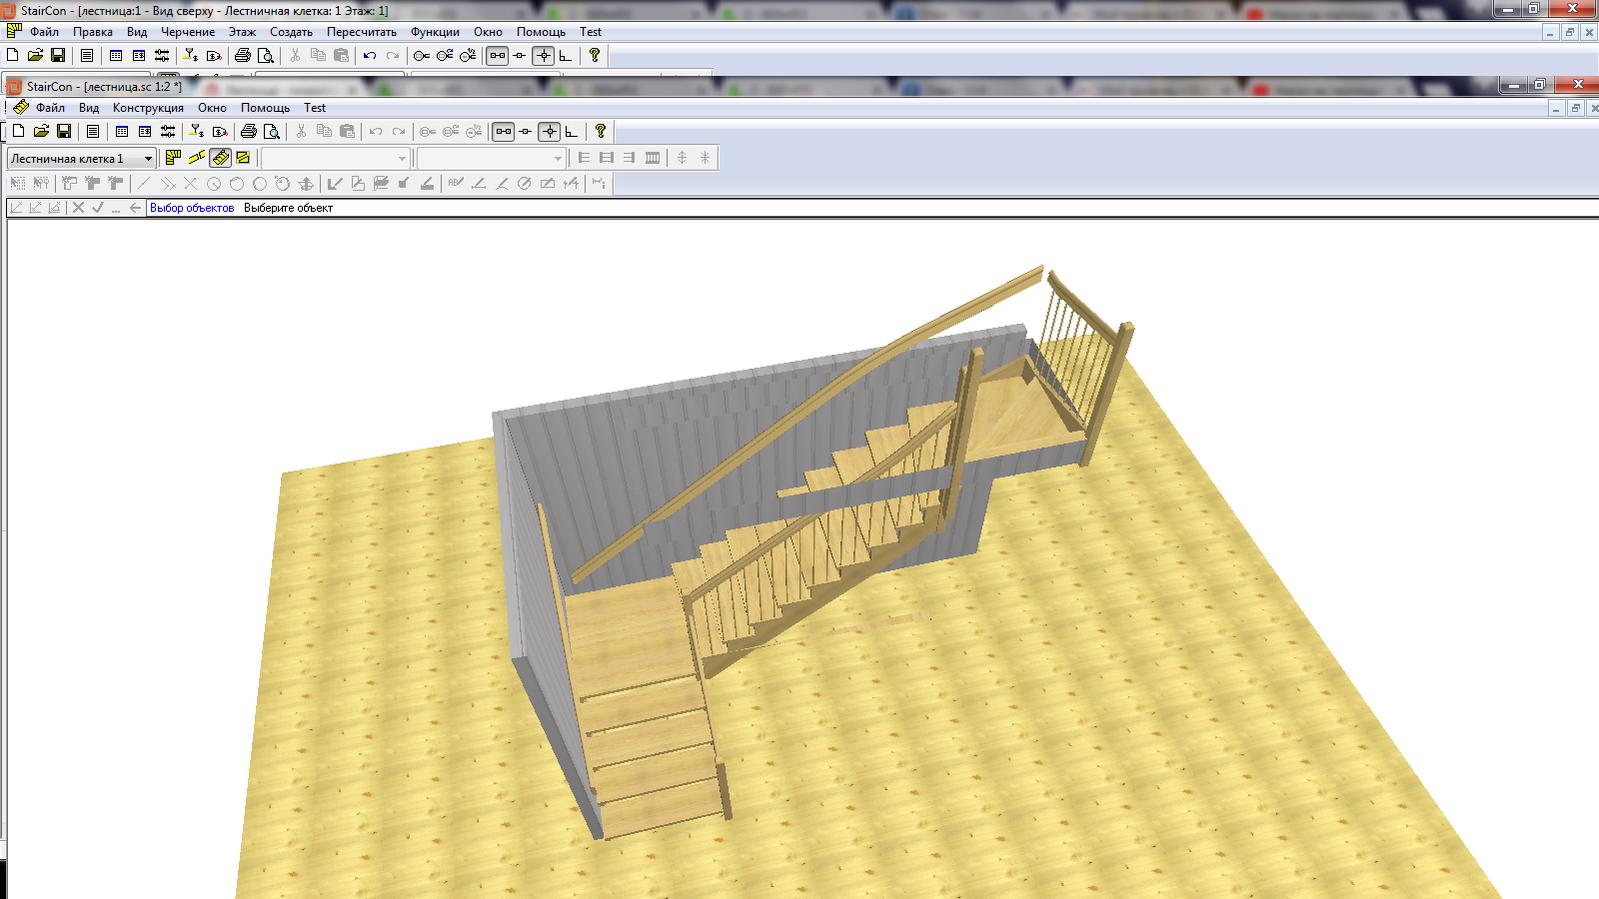Click the ellipsis options icon in command bar
The width and height of the screenshot is (1599, 899).
coord(117,208)
